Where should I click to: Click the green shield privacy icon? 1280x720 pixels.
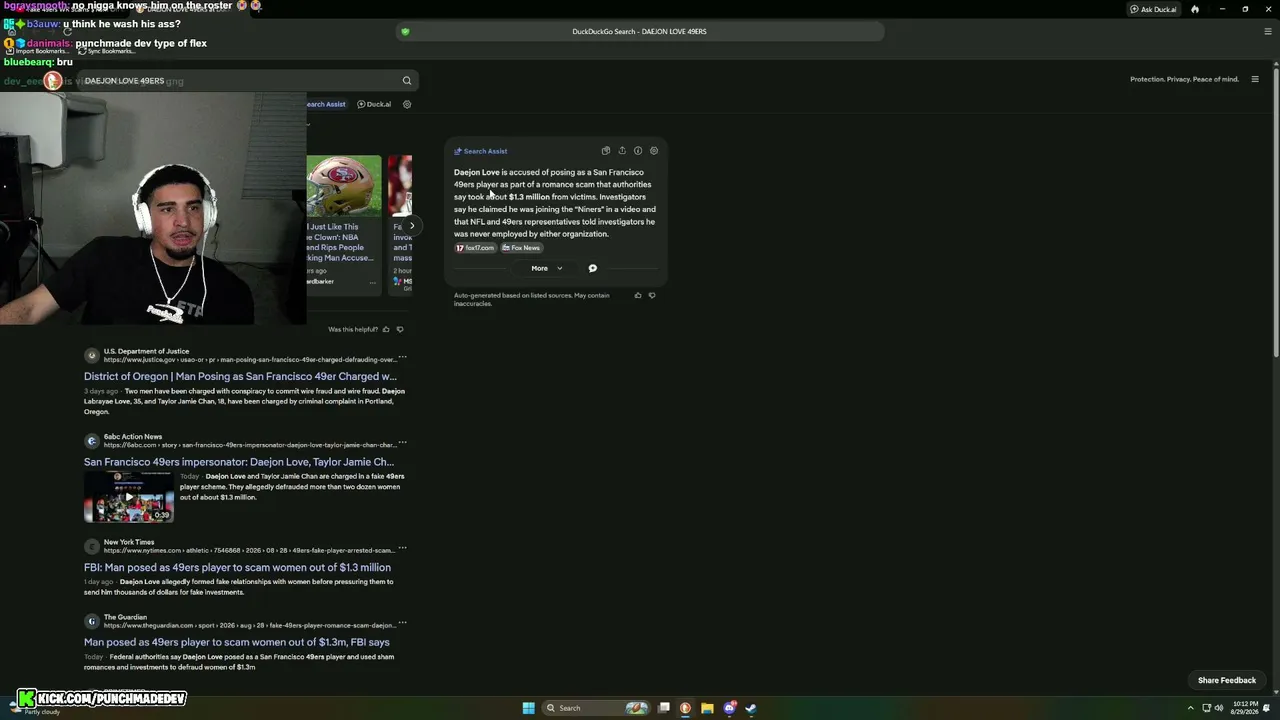(405, 32)
